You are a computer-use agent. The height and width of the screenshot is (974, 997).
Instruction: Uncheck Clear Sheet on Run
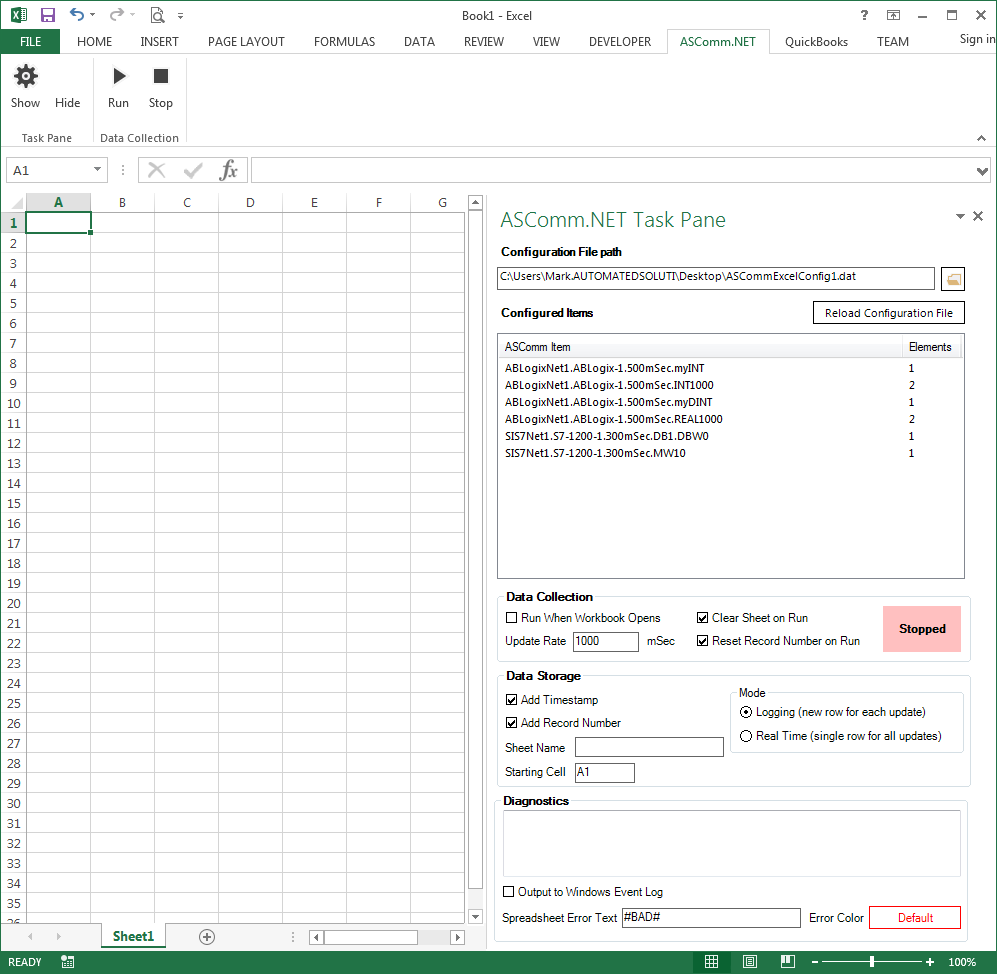[702, 617]
